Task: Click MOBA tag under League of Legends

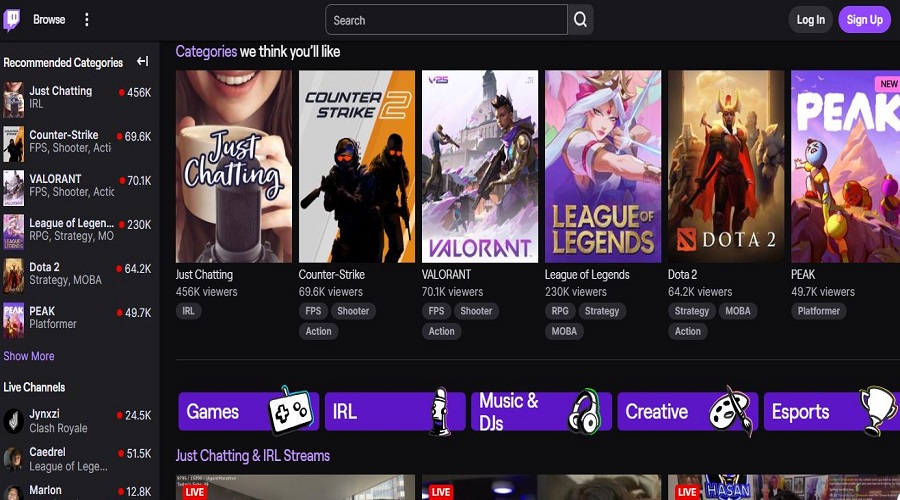Action: pyautogui.click(x=564, y=331)
